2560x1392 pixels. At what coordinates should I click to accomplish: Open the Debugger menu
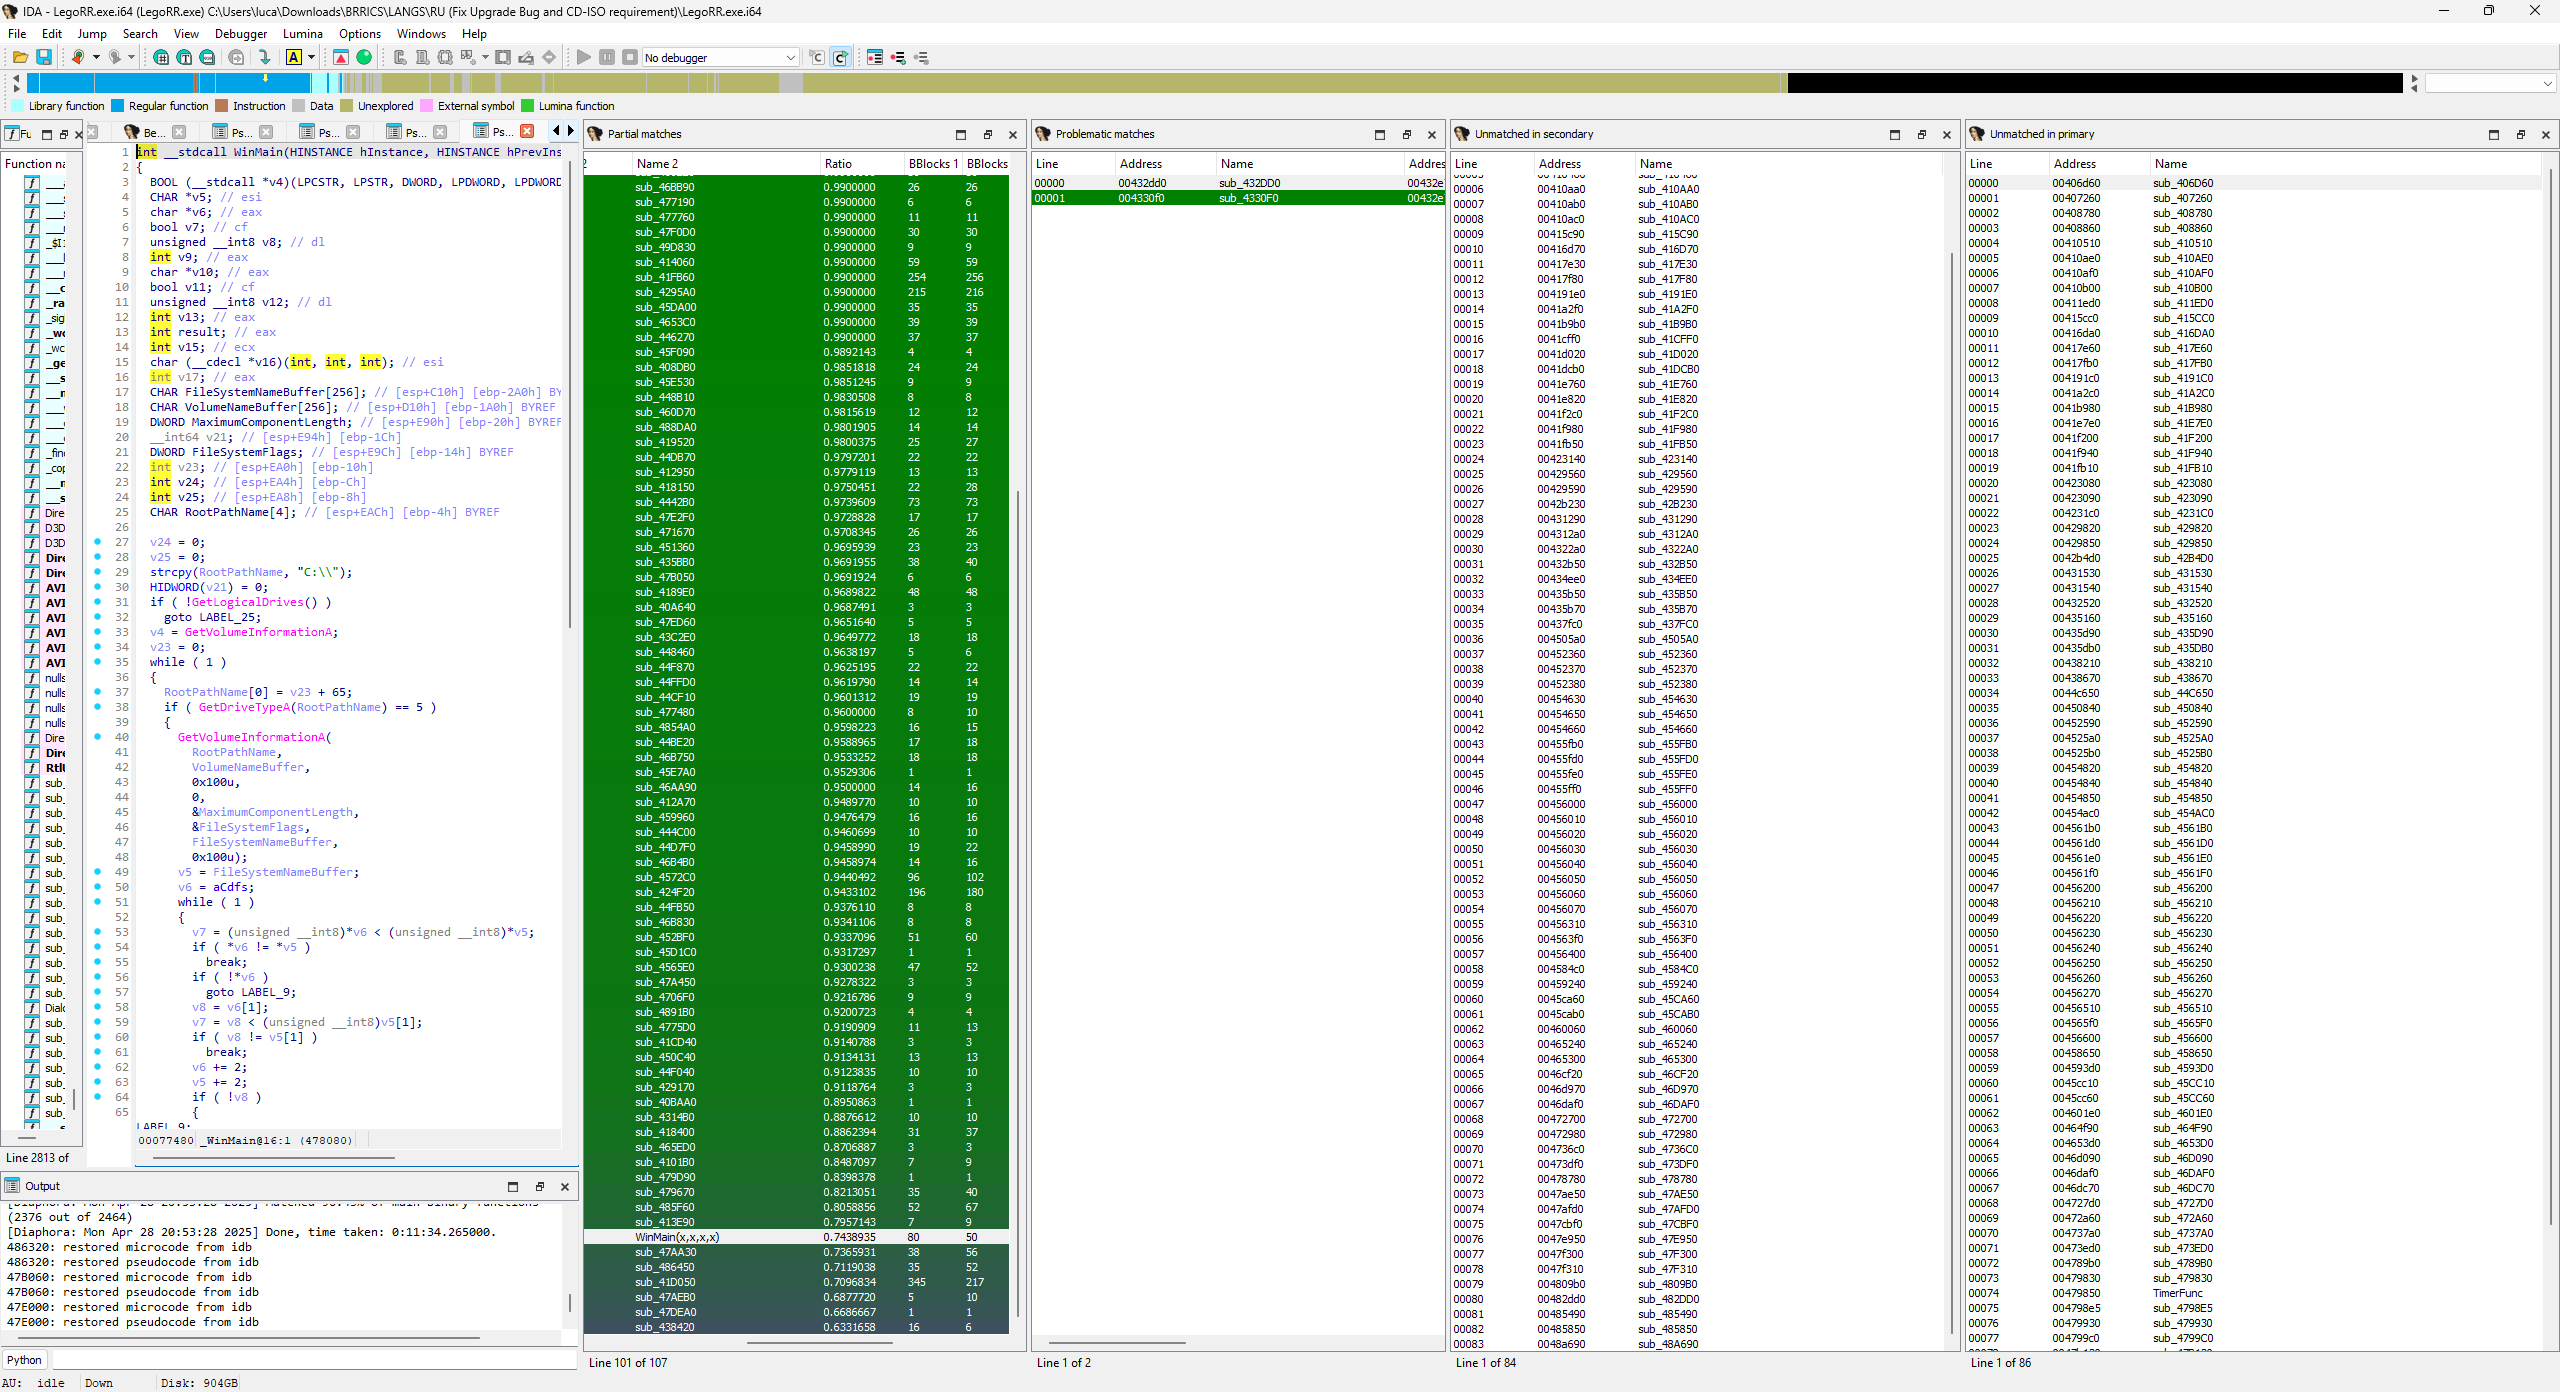tap(241, 34)
